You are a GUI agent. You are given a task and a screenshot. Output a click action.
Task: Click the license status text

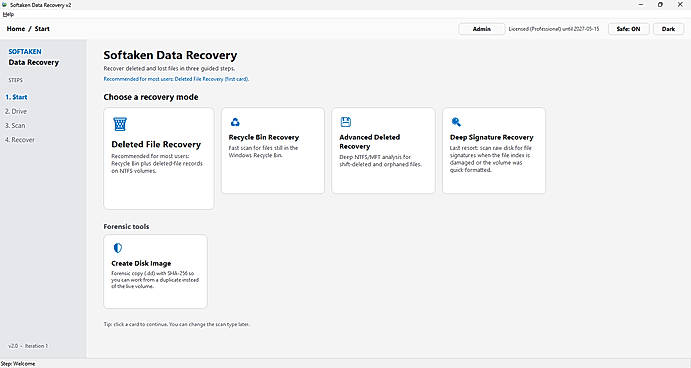[x=554, y=29]
